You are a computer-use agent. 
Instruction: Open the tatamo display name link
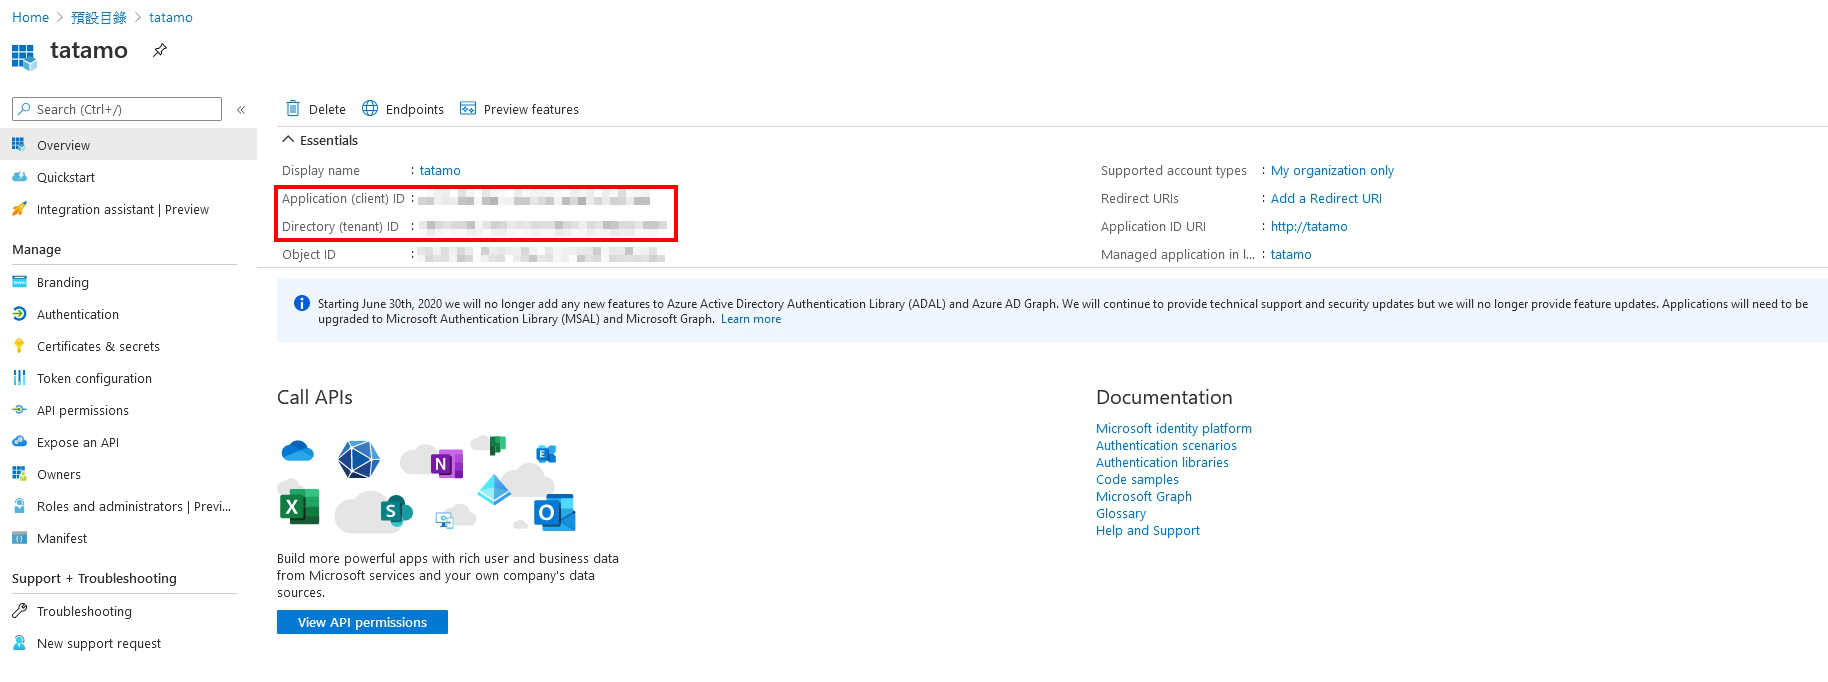pos(440,170)
